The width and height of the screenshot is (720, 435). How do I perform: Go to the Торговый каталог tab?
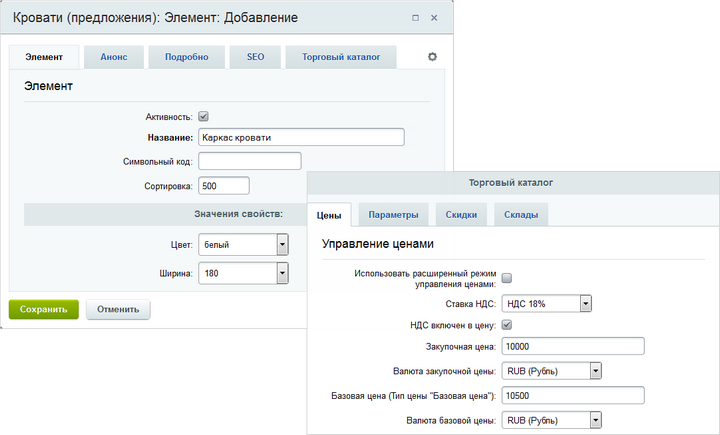click(x=341, y=57)
